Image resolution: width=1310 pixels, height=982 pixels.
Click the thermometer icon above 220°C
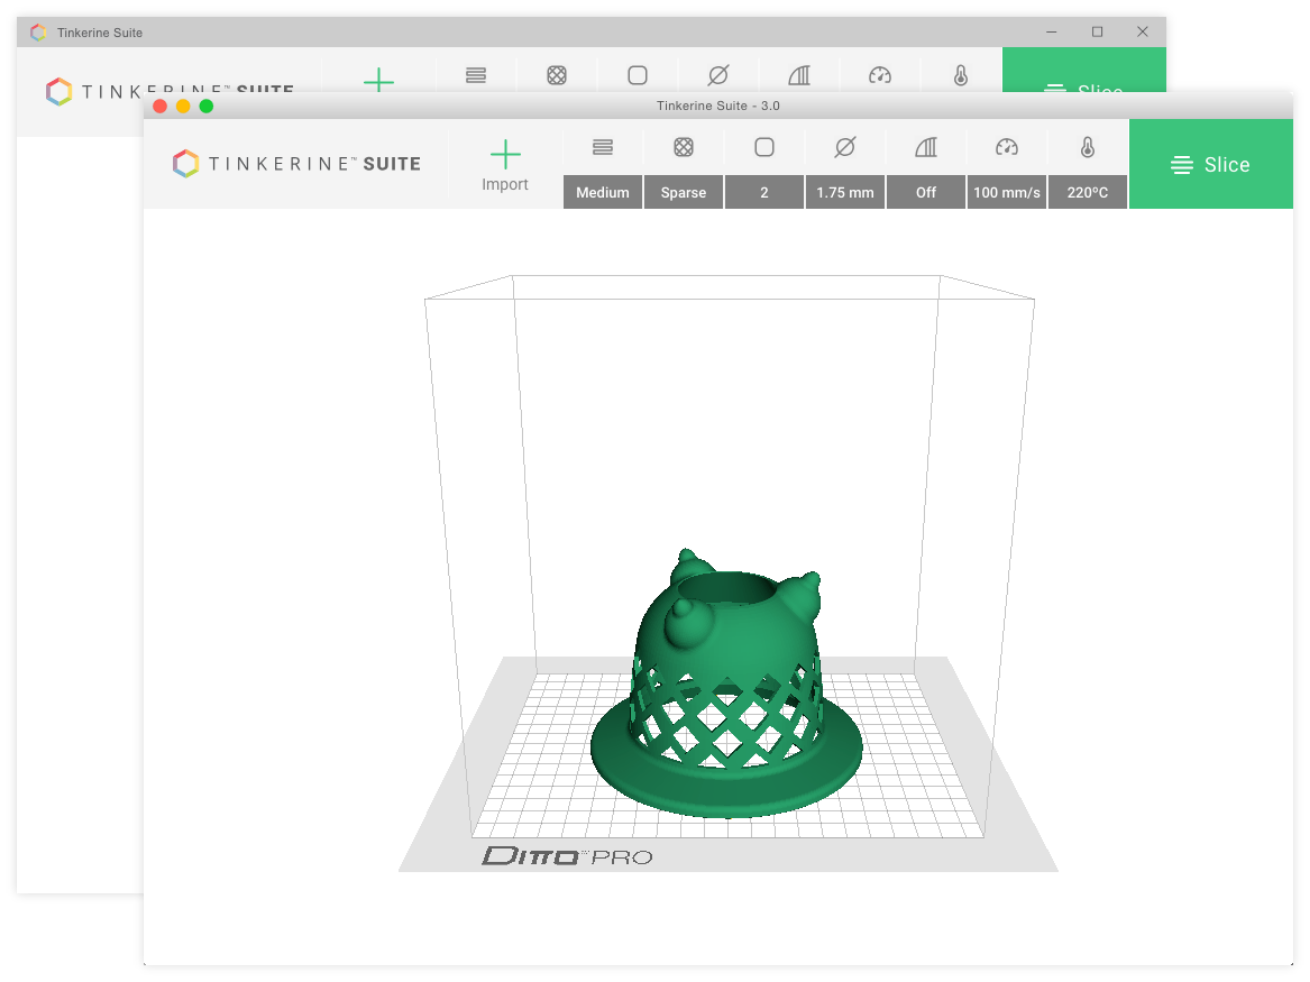[x=1087, y=147]
